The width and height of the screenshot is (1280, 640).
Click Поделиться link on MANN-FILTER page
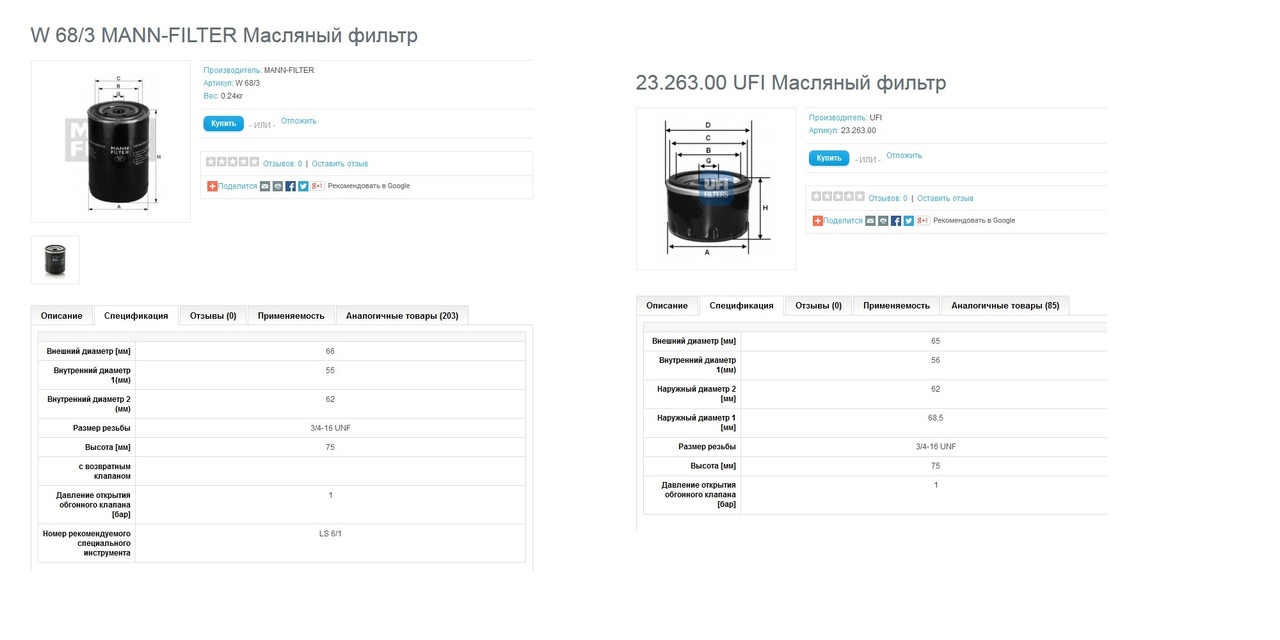point(238,186)
